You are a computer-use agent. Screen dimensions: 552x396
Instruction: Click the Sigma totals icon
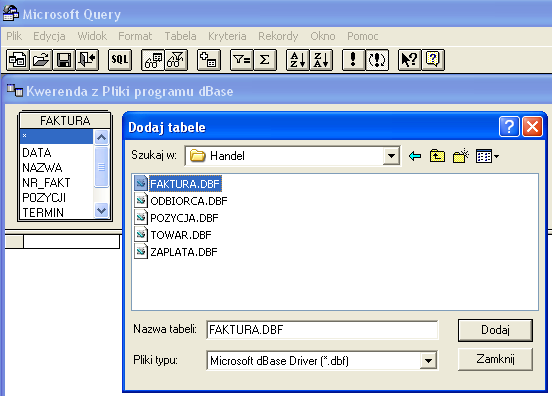pos(265,60)
